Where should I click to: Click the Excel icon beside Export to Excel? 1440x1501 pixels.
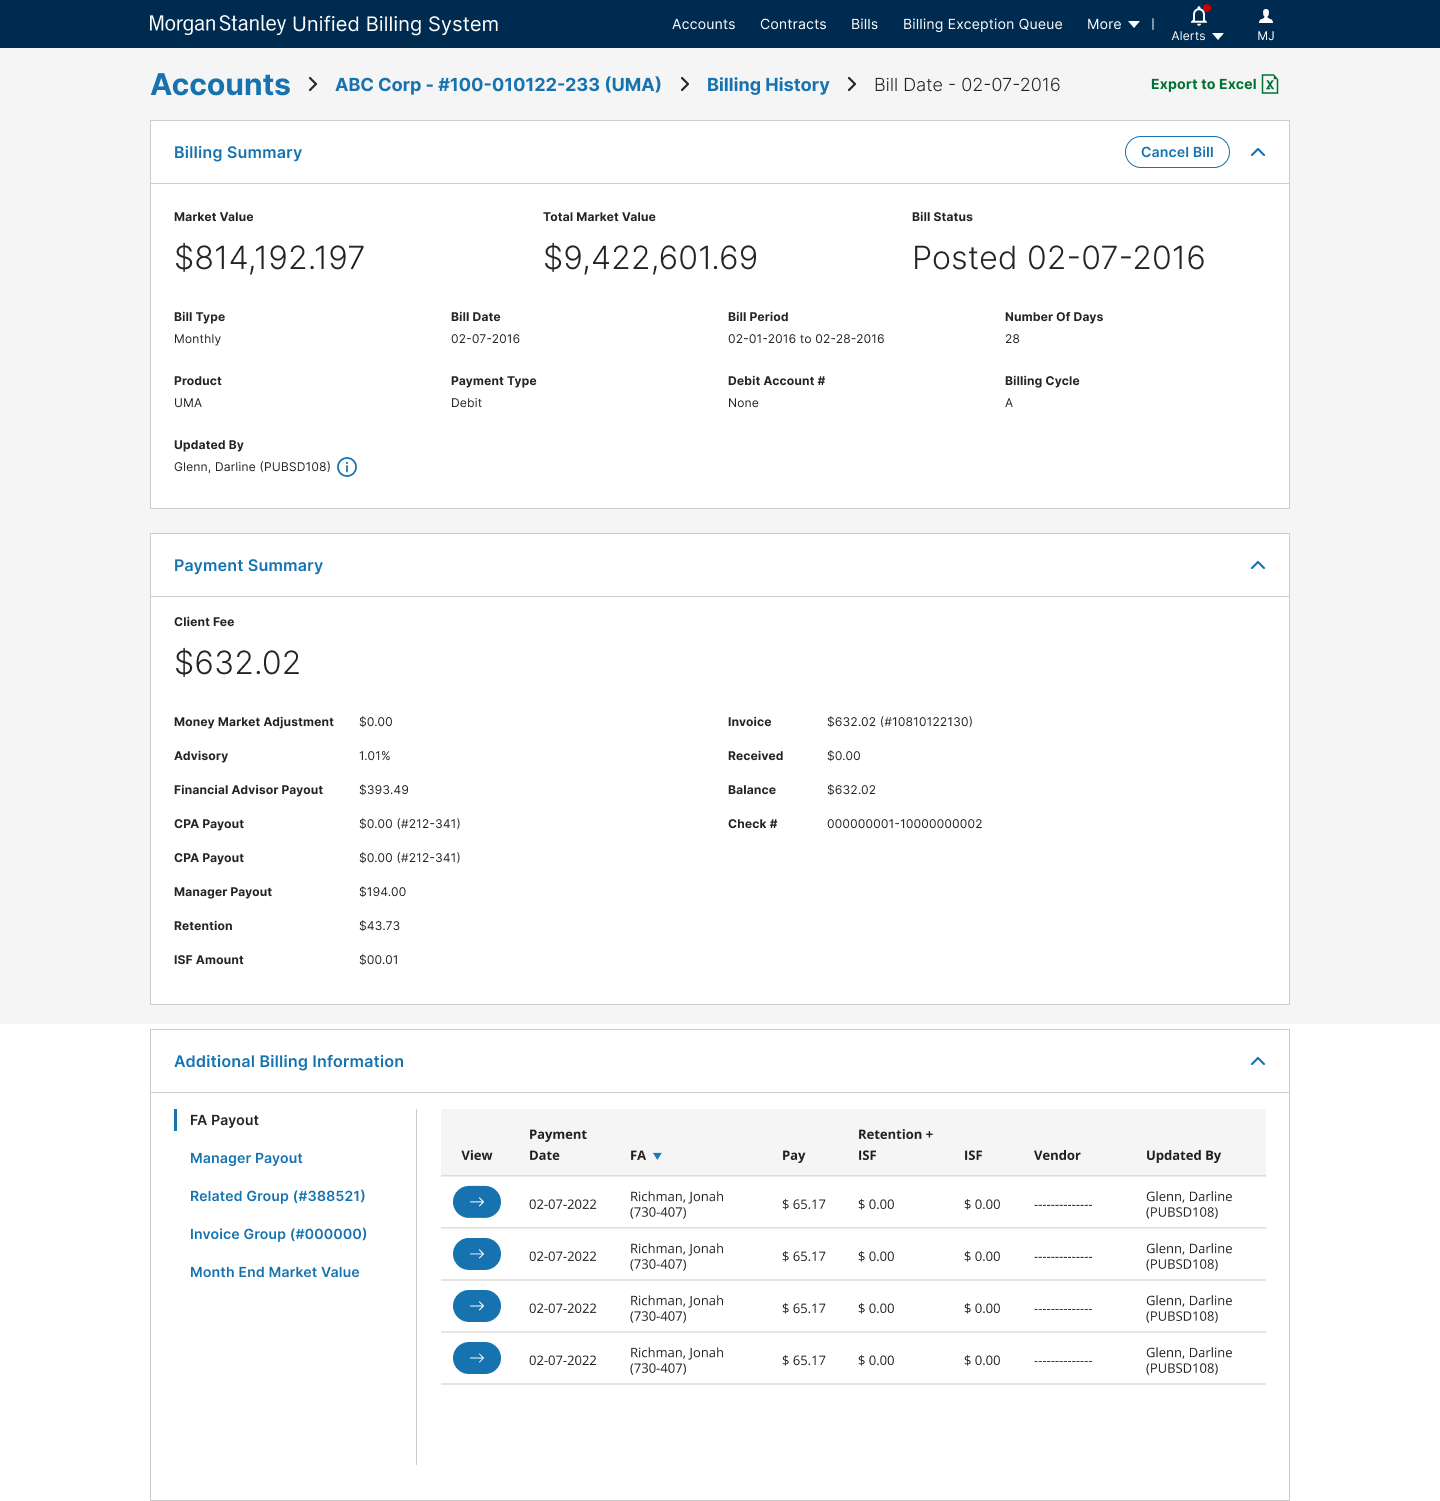click(x=1270, y=84)
